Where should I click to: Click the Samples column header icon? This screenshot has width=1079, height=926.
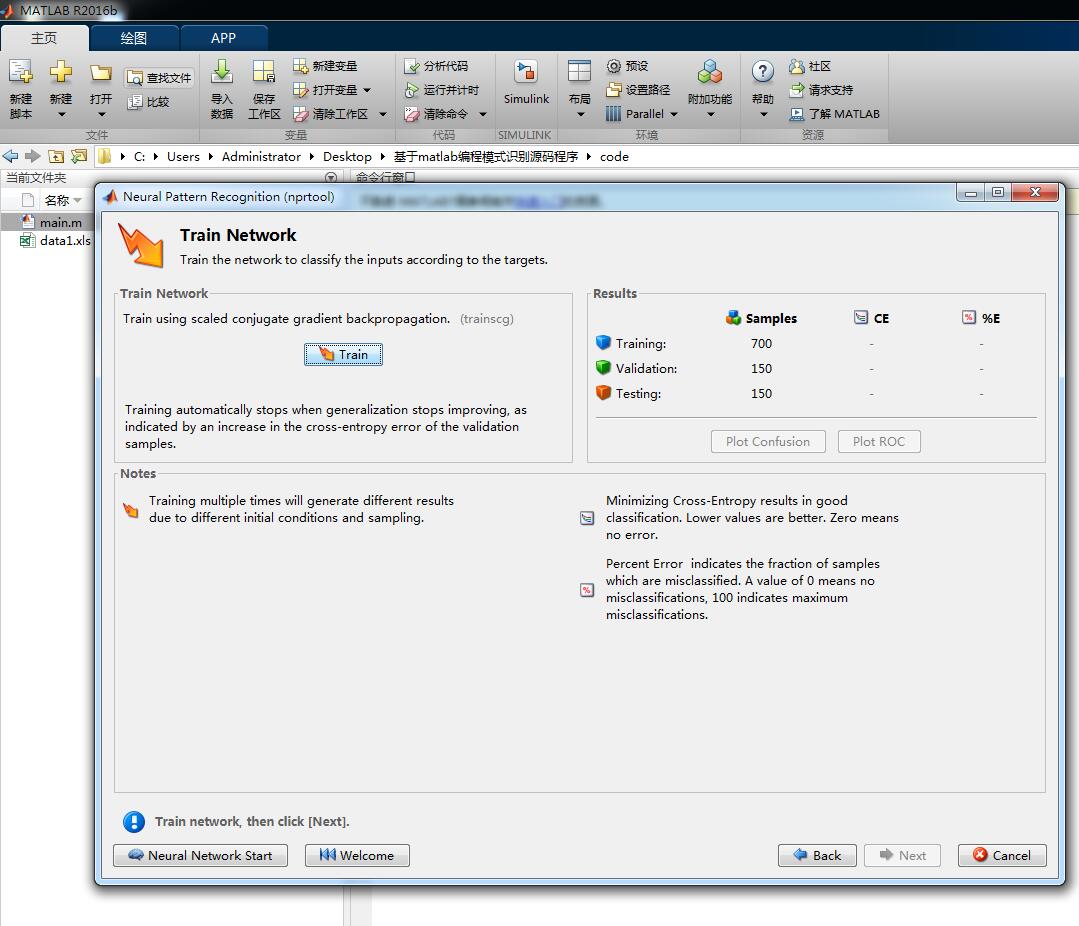coord(734,318)
